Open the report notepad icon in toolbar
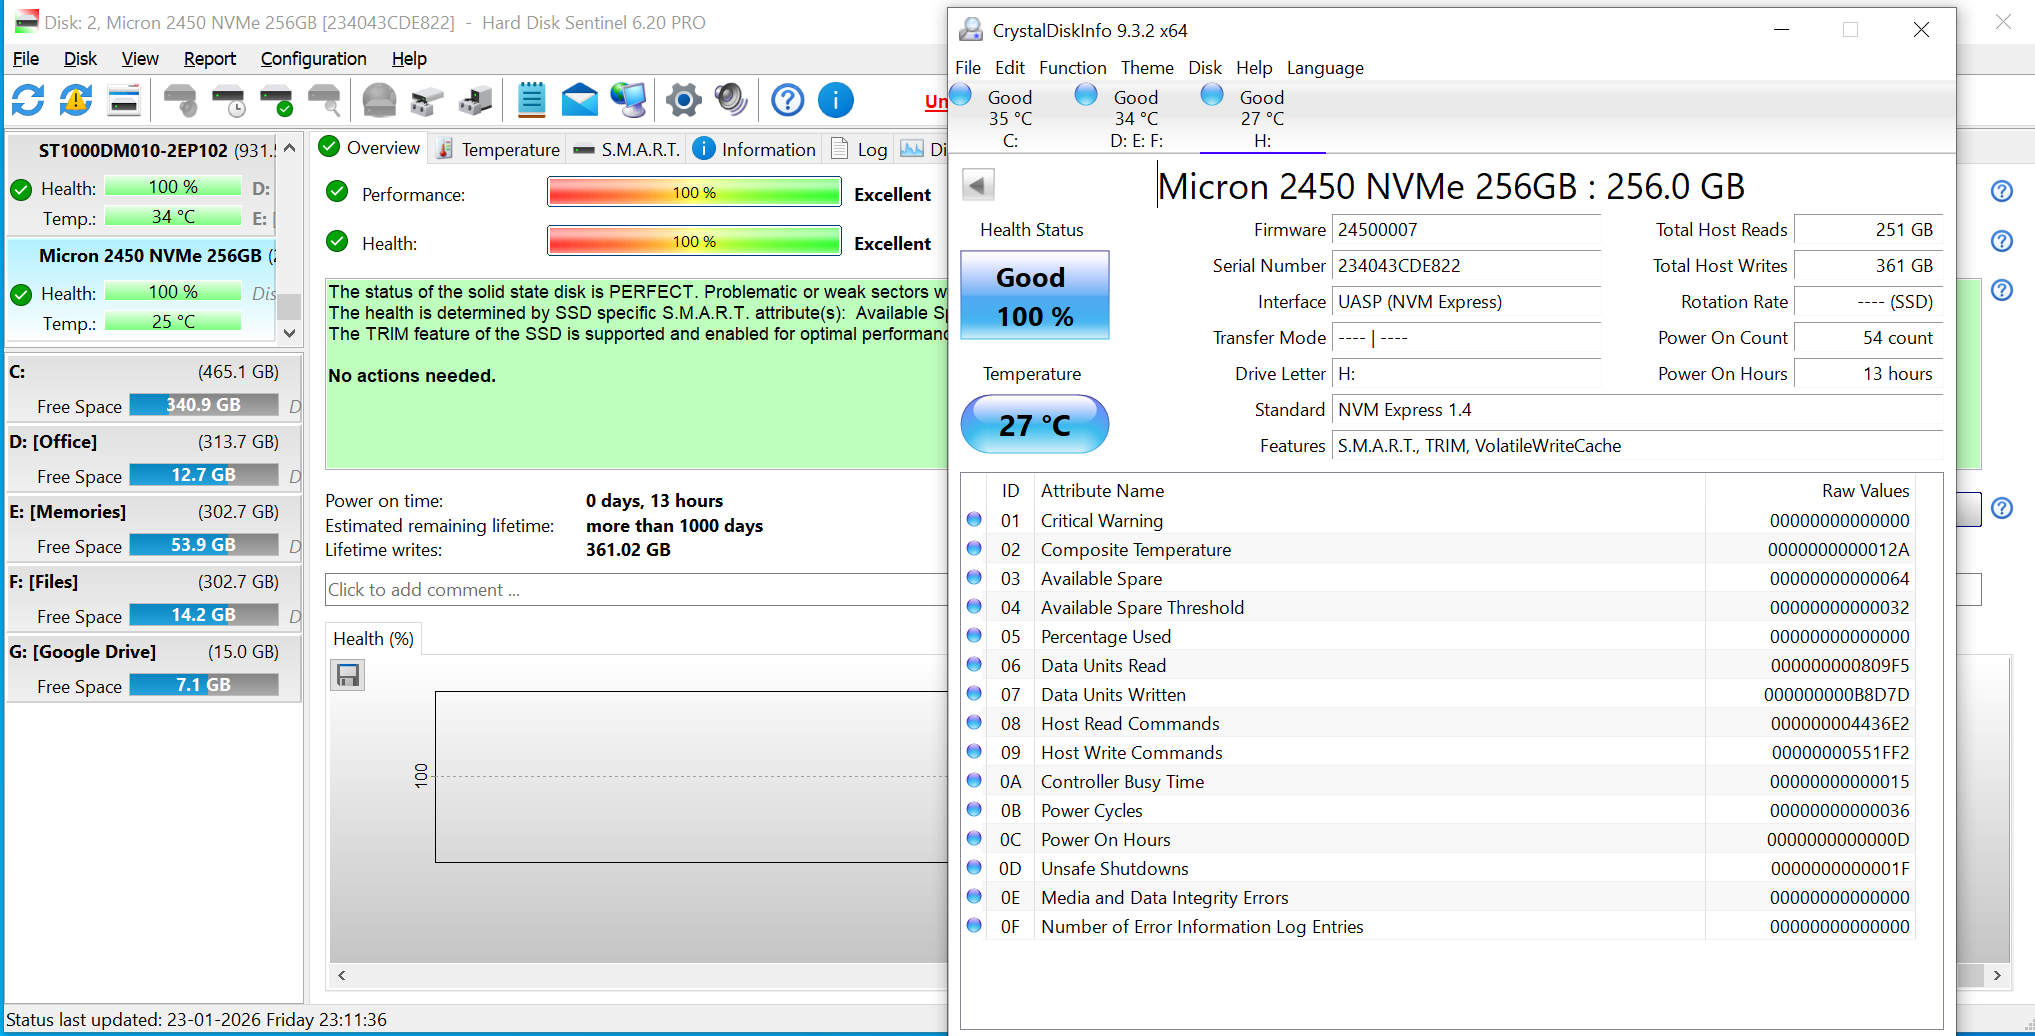 [531, 100]
